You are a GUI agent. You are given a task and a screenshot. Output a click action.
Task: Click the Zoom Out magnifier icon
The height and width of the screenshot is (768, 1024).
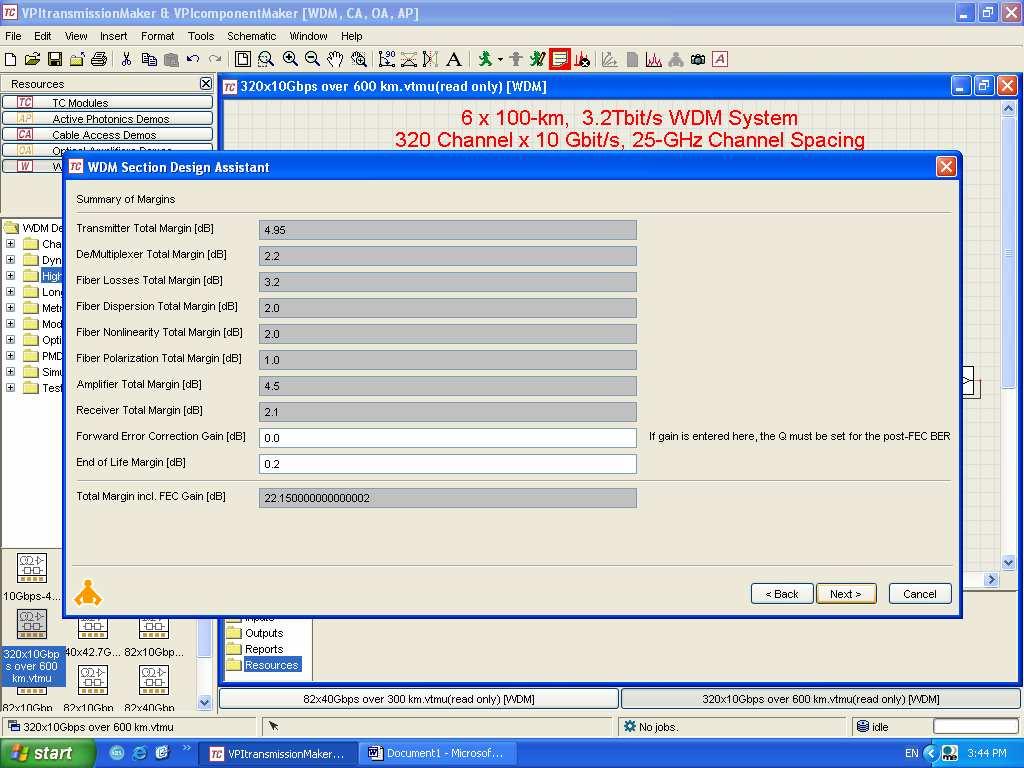[312, 59]
